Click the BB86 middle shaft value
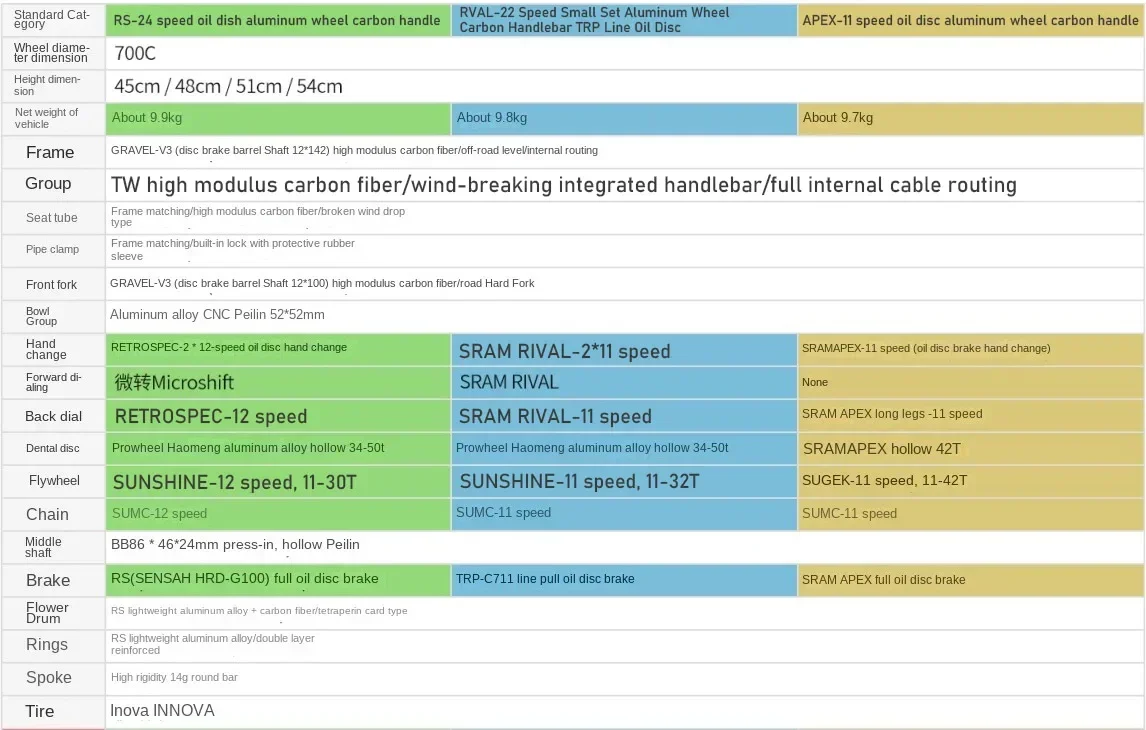 235,545
